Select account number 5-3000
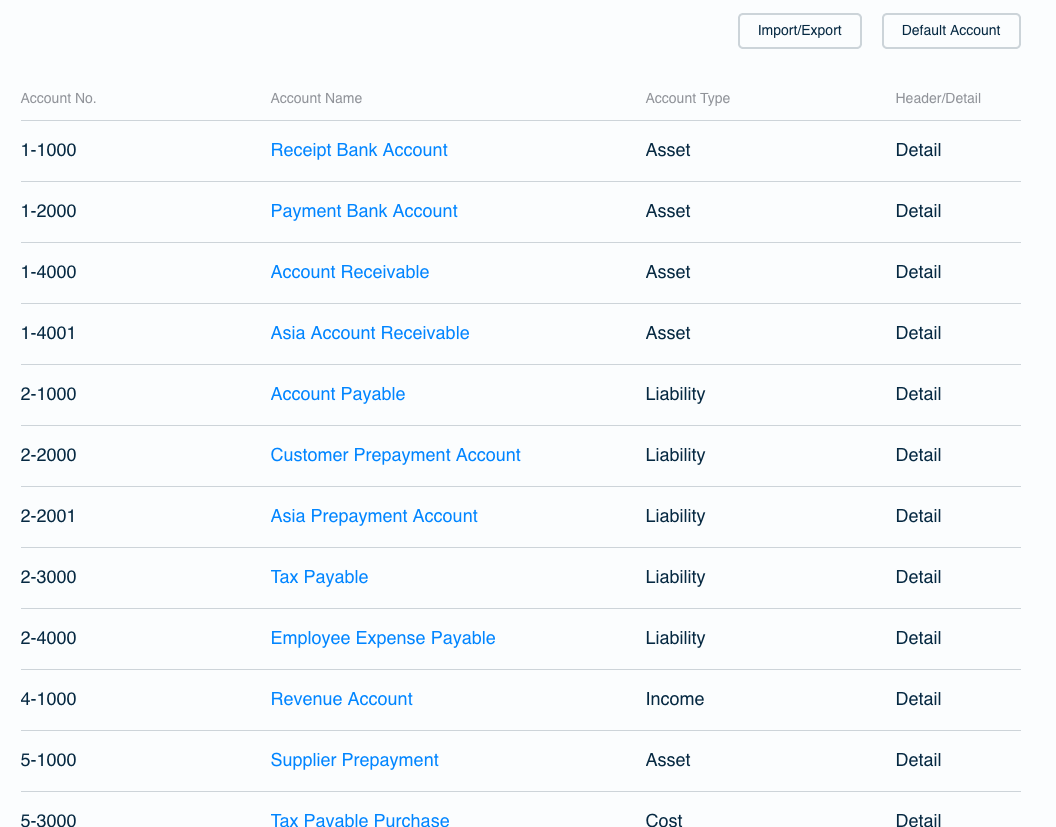This screenshot has height=827, width=1056. click(48, 820)
